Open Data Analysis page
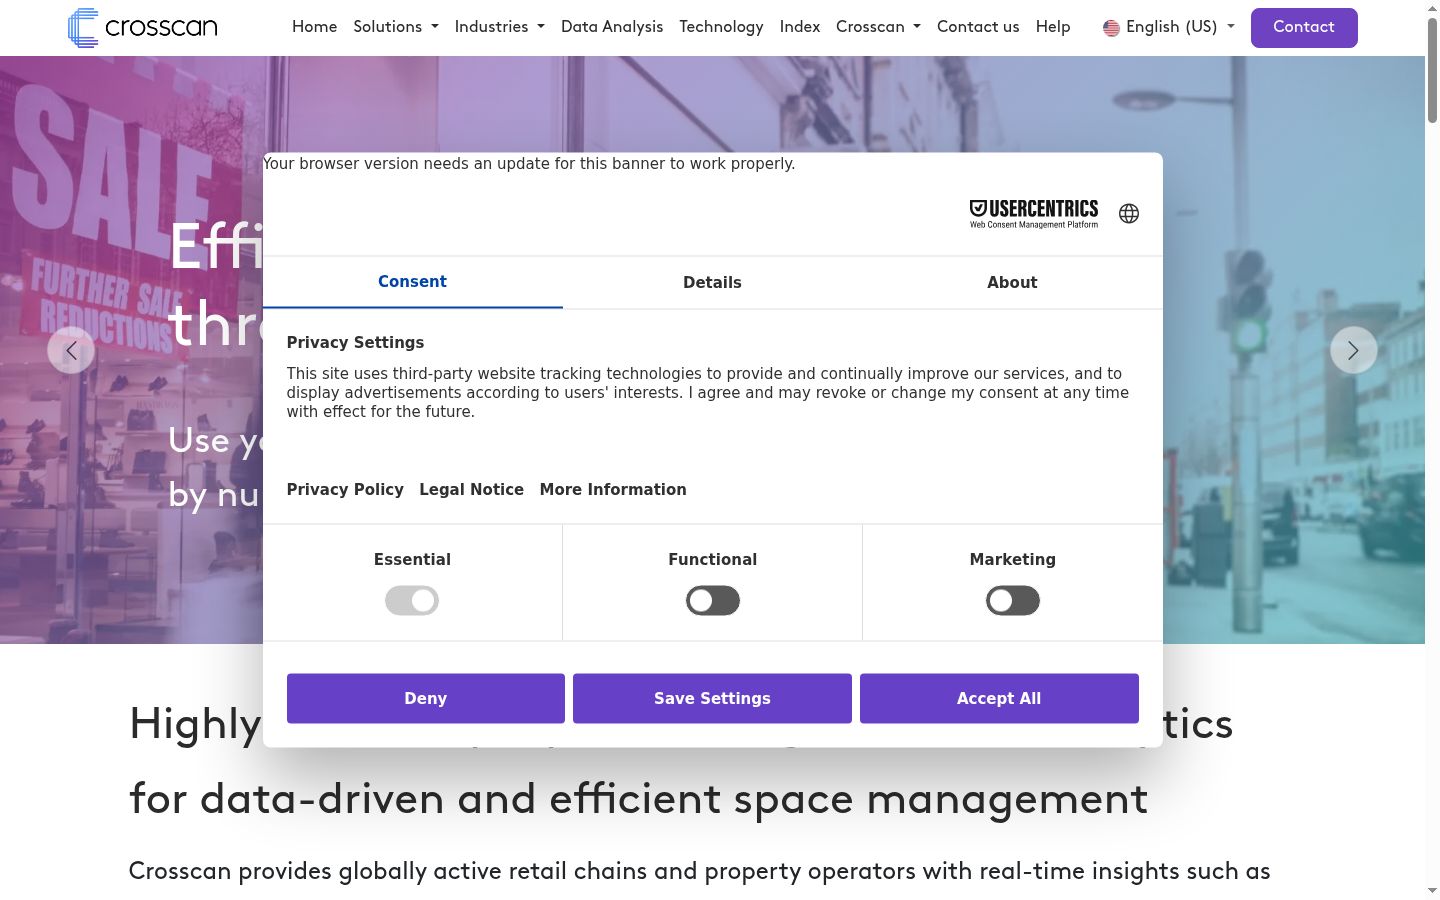 tap(612, 27)
